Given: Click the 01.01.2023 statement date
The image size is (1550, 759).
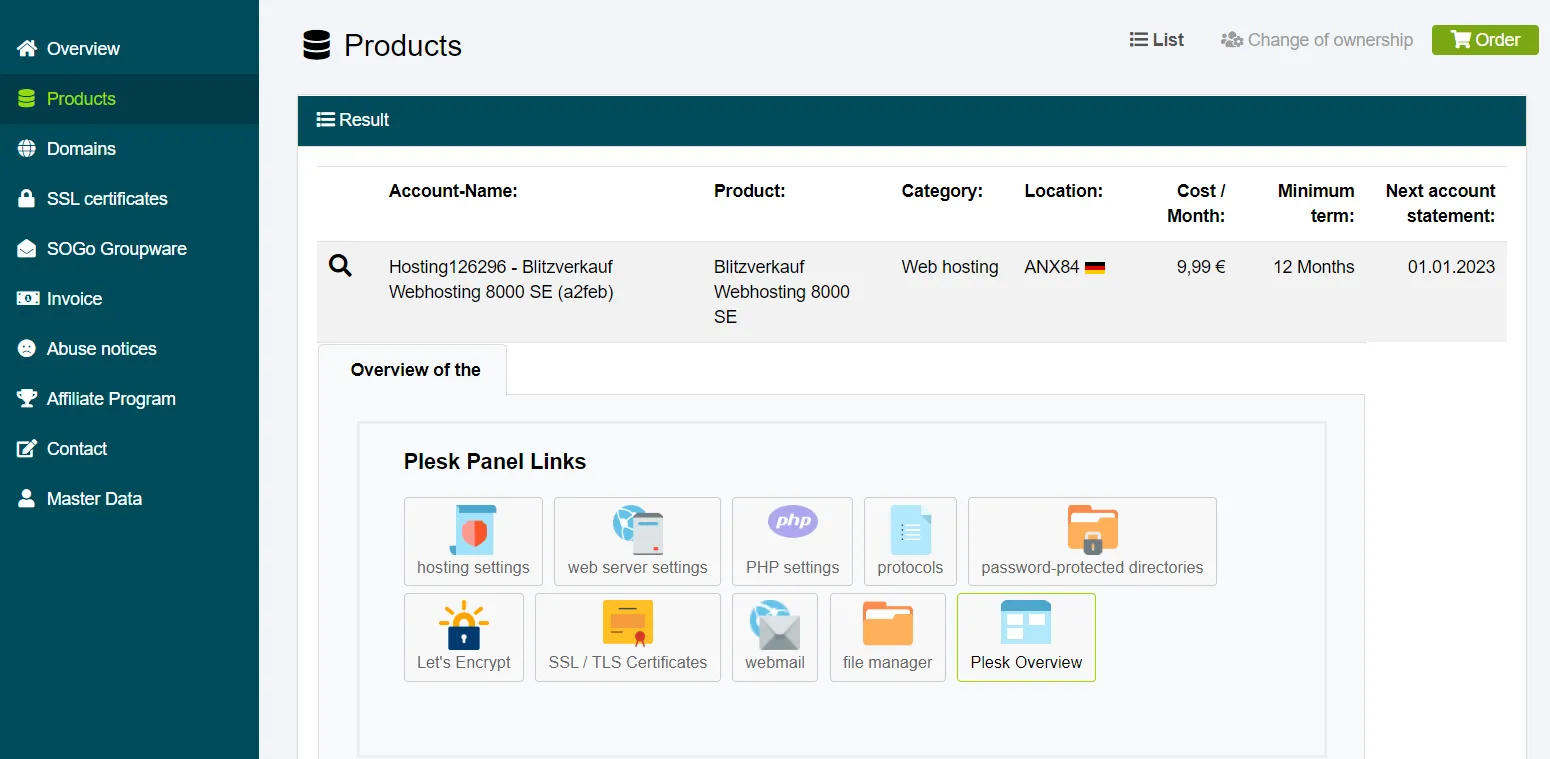Looking at the screenshot, I should click(x=1451, y=267).
